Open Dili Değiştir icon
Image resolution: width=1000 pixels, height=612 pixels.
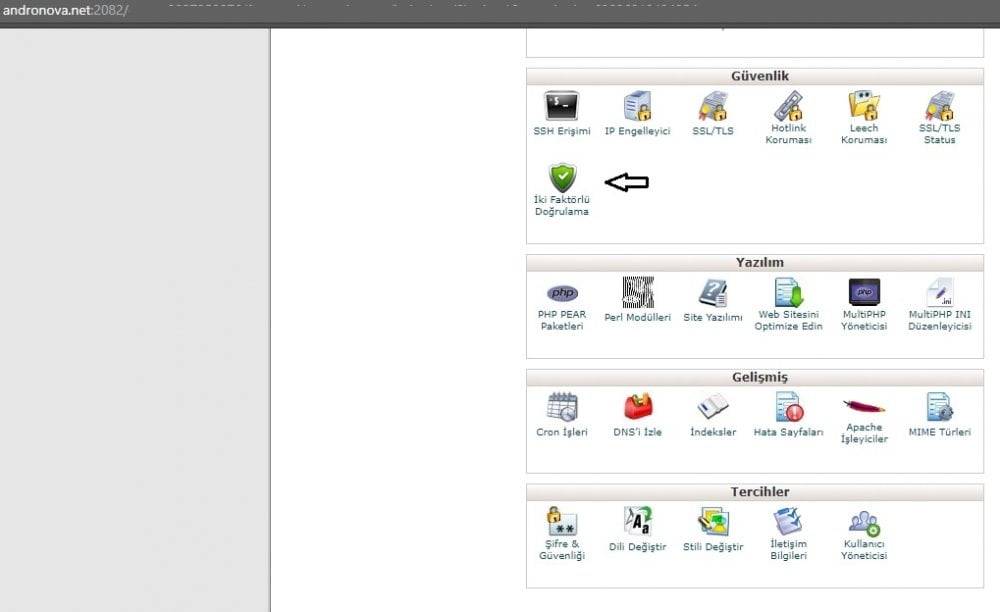(x=638, y=521)
